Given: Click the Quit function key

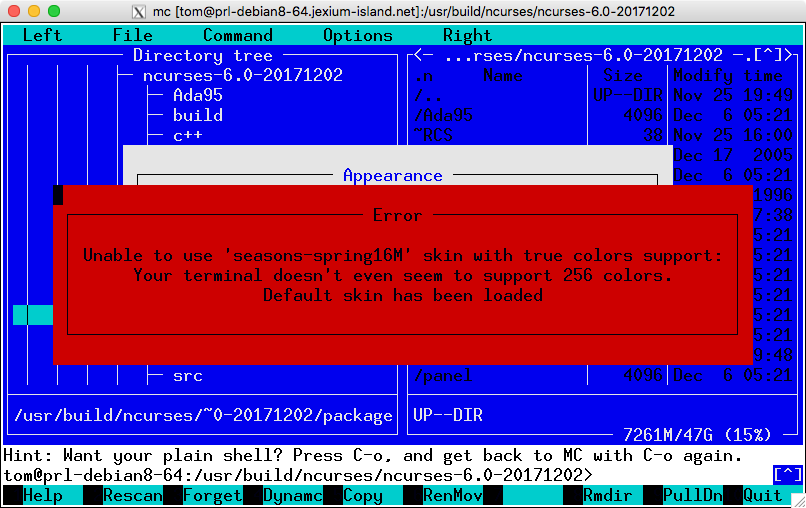Looking at the screenshot, I should click(x=763, y=496).
